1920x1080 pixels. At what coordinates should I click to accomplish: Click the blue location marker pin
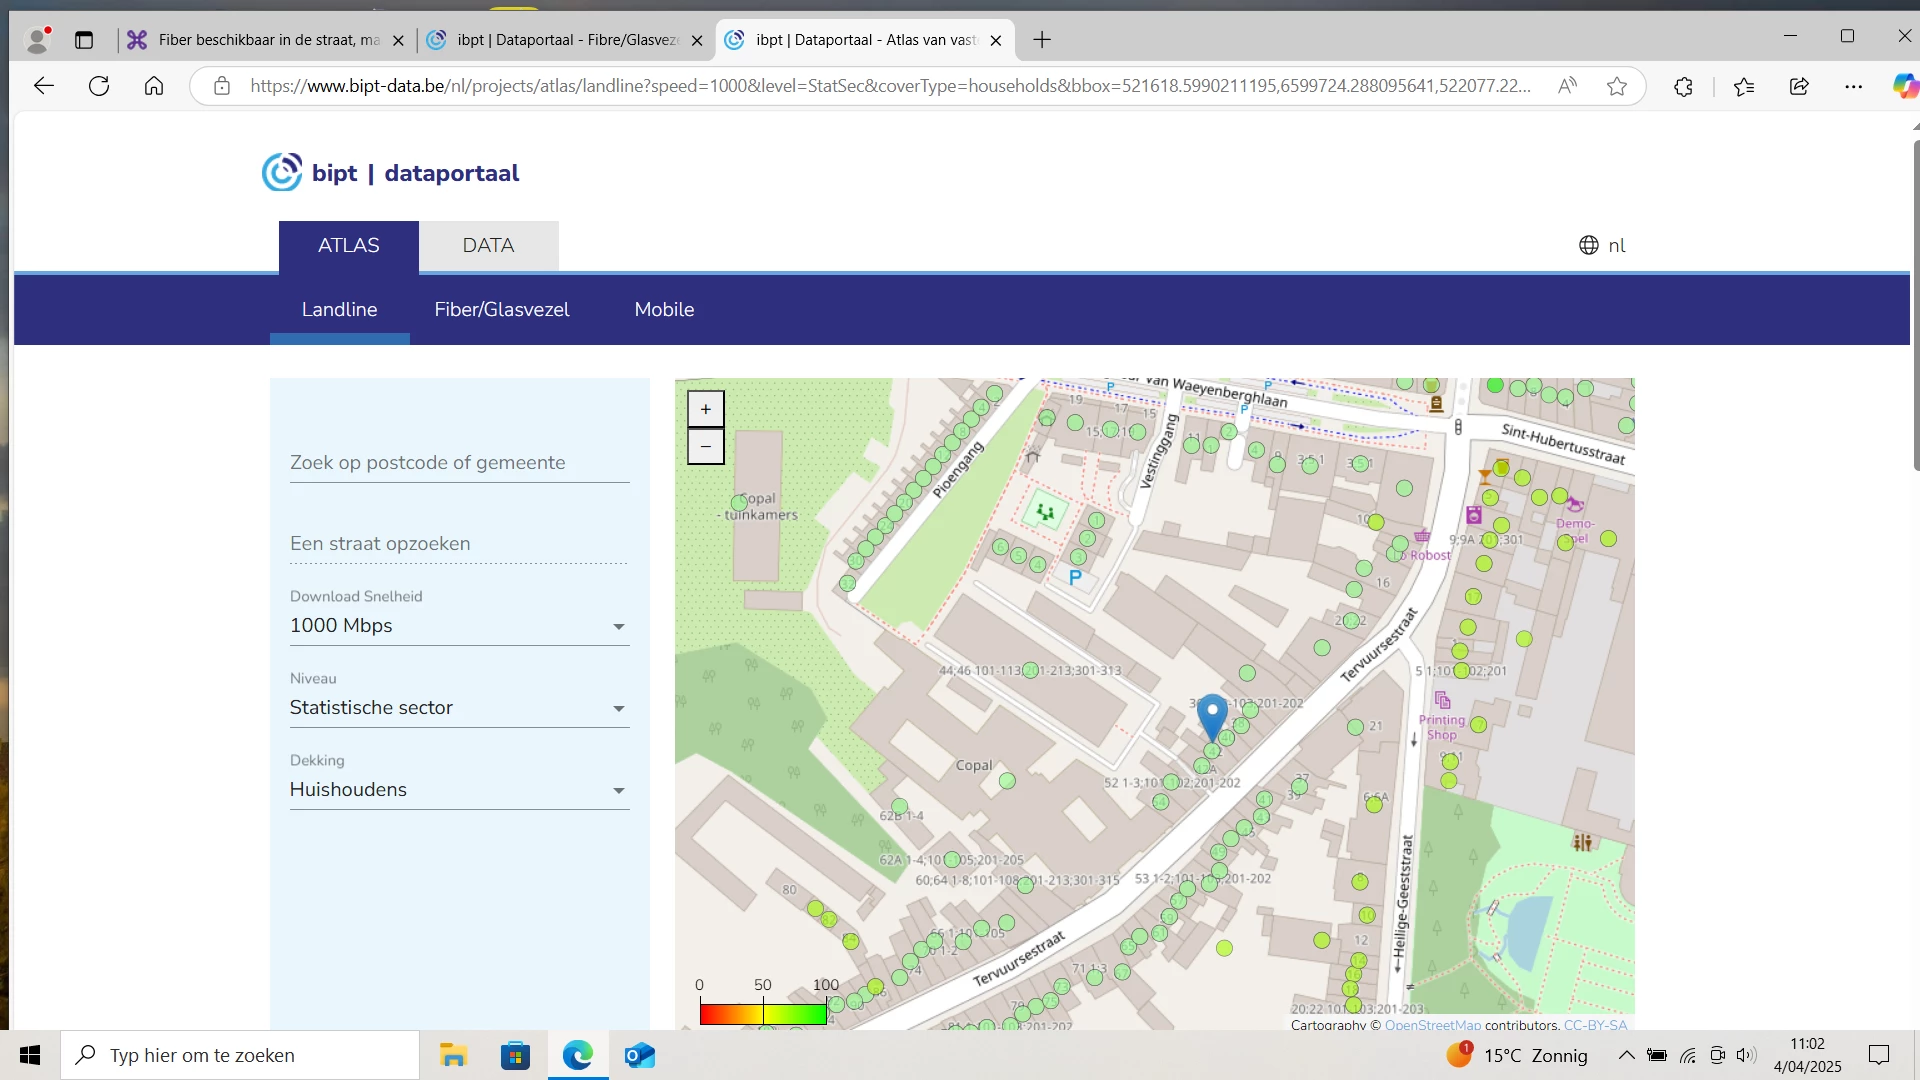point(1212,714)
